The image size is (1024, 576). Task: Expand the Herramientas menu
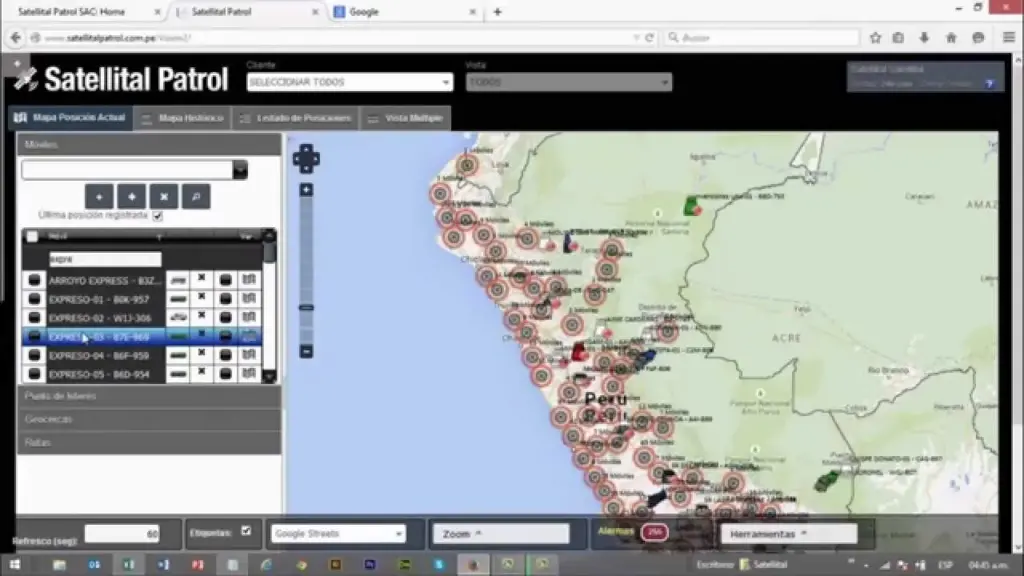tap(788, 534)
